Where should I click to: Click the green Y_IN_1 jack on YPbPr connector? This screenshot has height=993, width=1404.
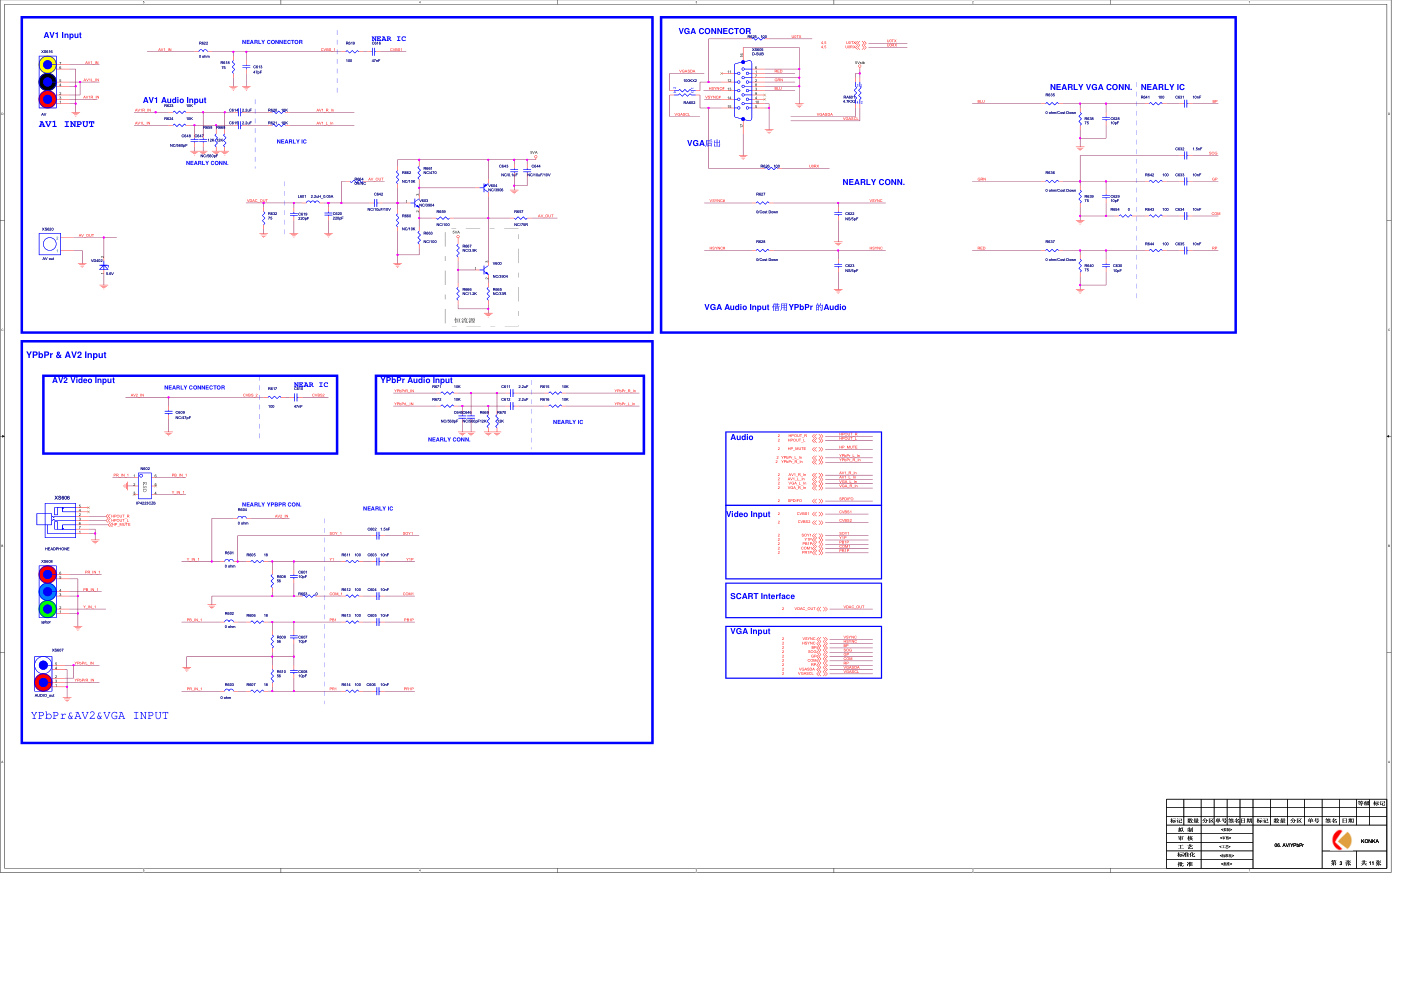(x=47, y=609)
